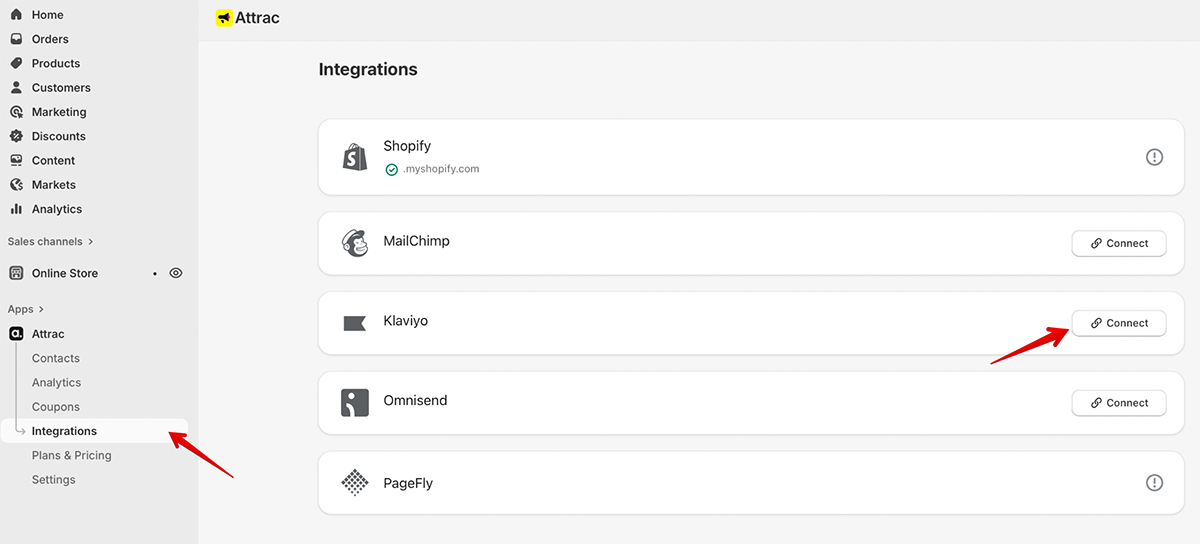Click the PageFly info alert icon
The height and width of the screenshot is (544, 1200).
point(1154,483)
